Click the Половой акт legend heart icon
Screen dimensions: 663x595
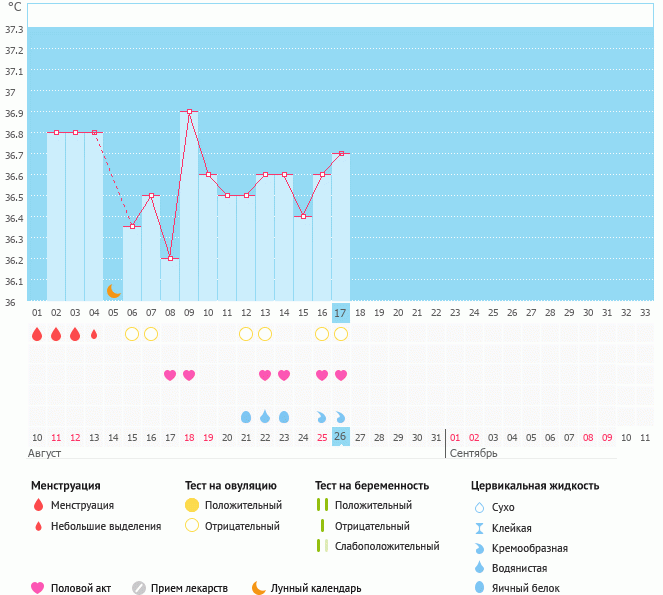point(38,588)
